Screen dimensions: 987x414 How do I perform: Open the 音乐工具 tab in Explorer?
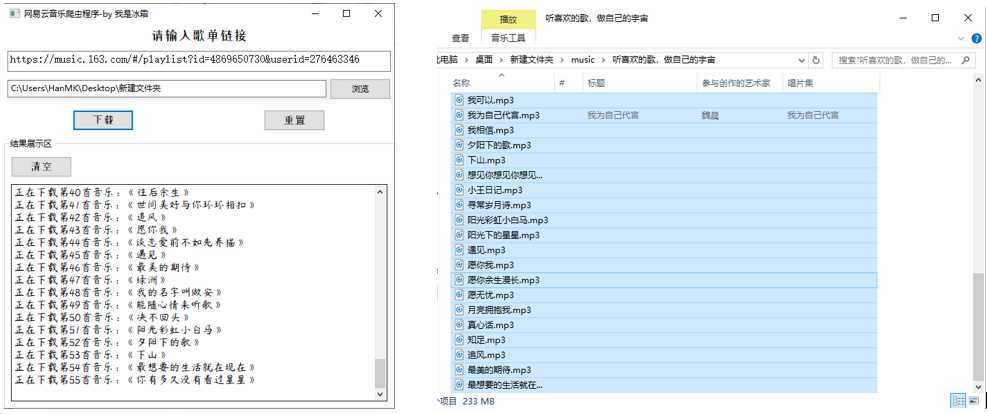click(508, 38)
